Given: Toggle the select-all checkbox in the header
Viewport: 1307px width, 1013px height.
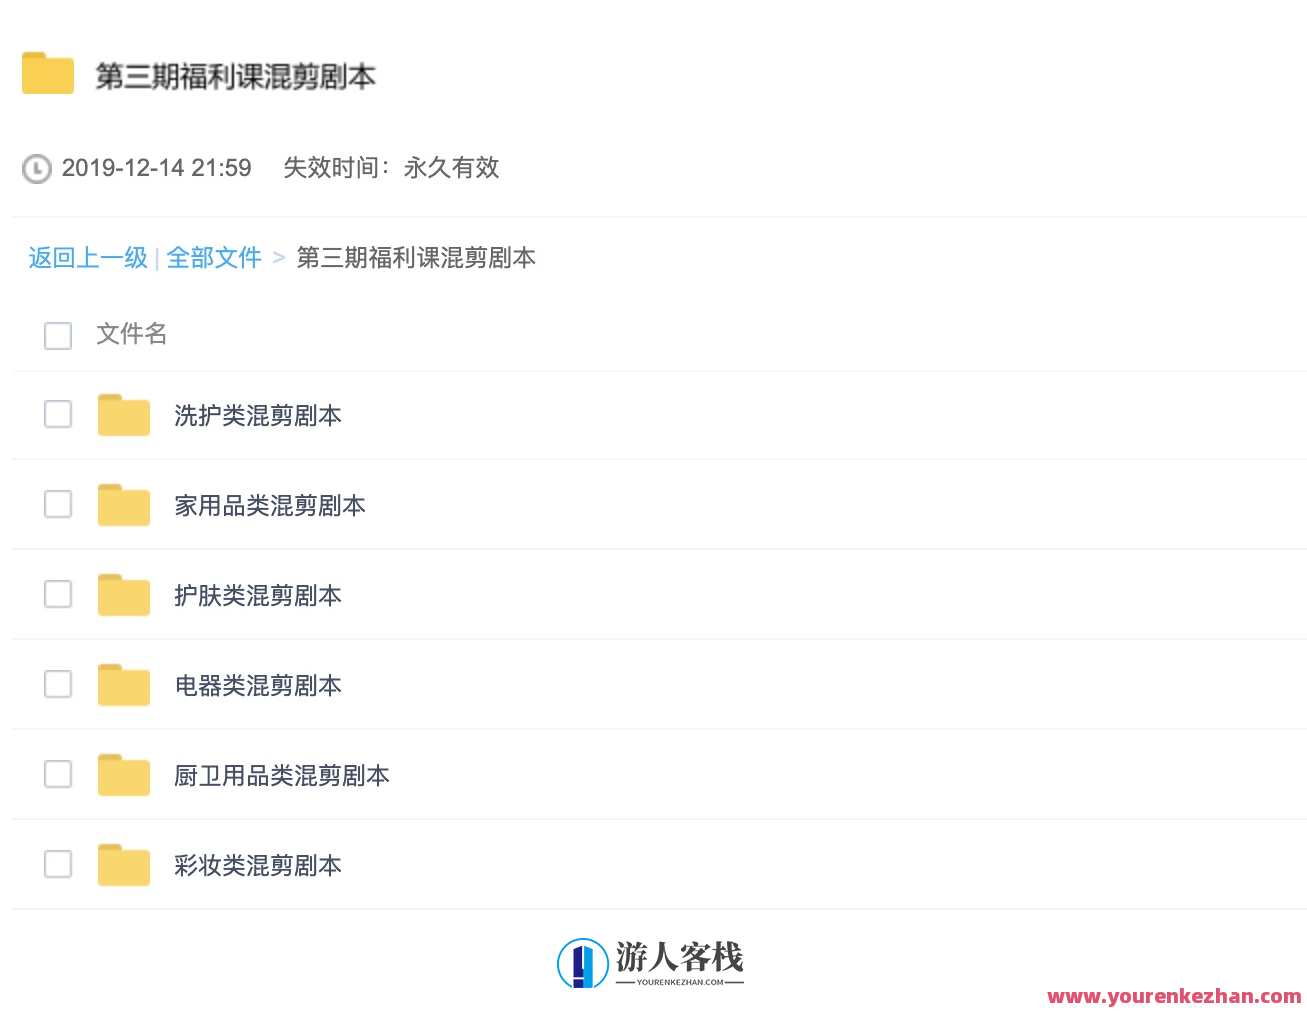Looking at the screenshot, I should [57, 335].
